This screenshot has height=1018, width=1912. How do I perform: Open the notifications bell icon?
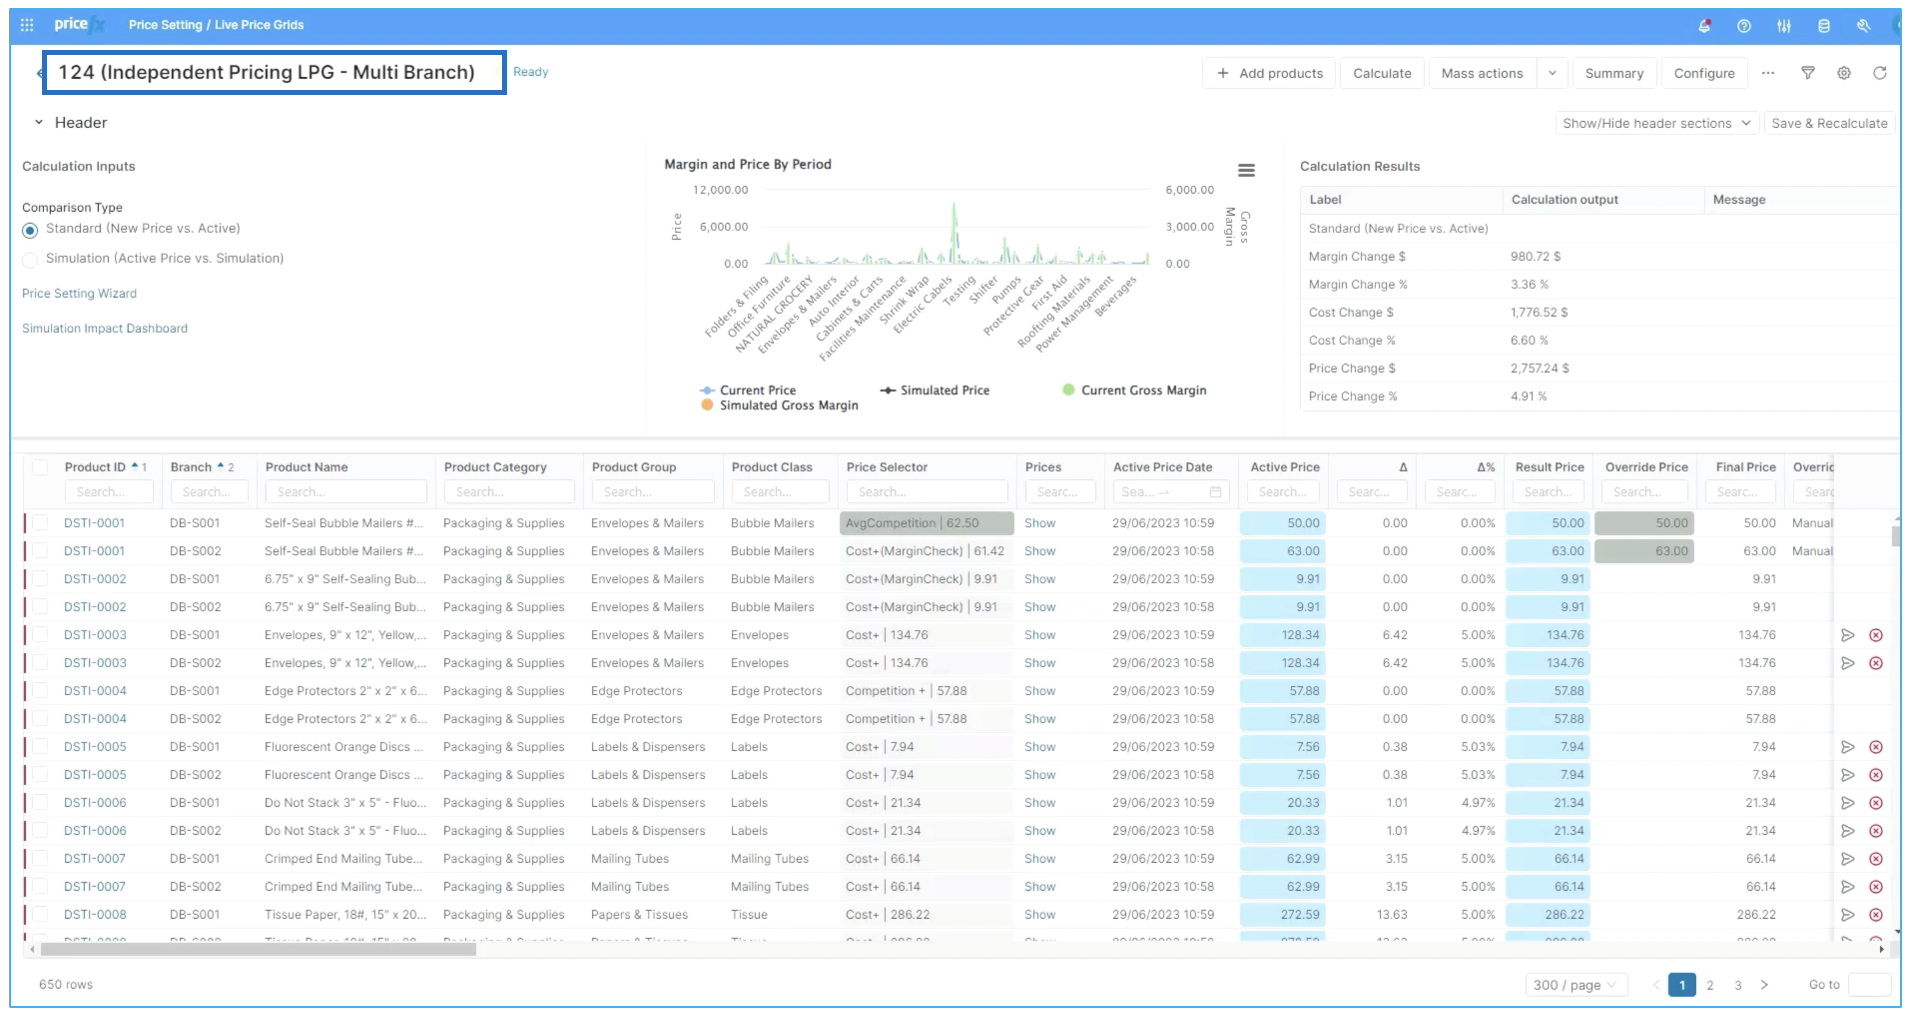click(x=1704, y=26)
